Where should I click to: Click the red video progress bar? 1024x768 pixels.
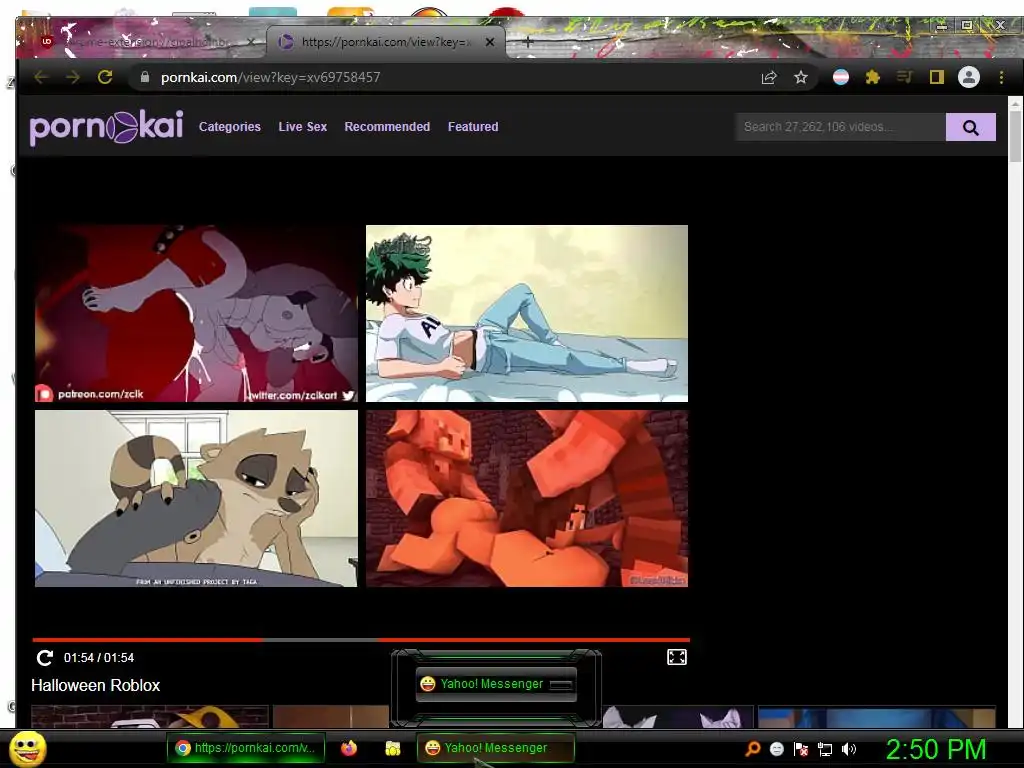361,640
